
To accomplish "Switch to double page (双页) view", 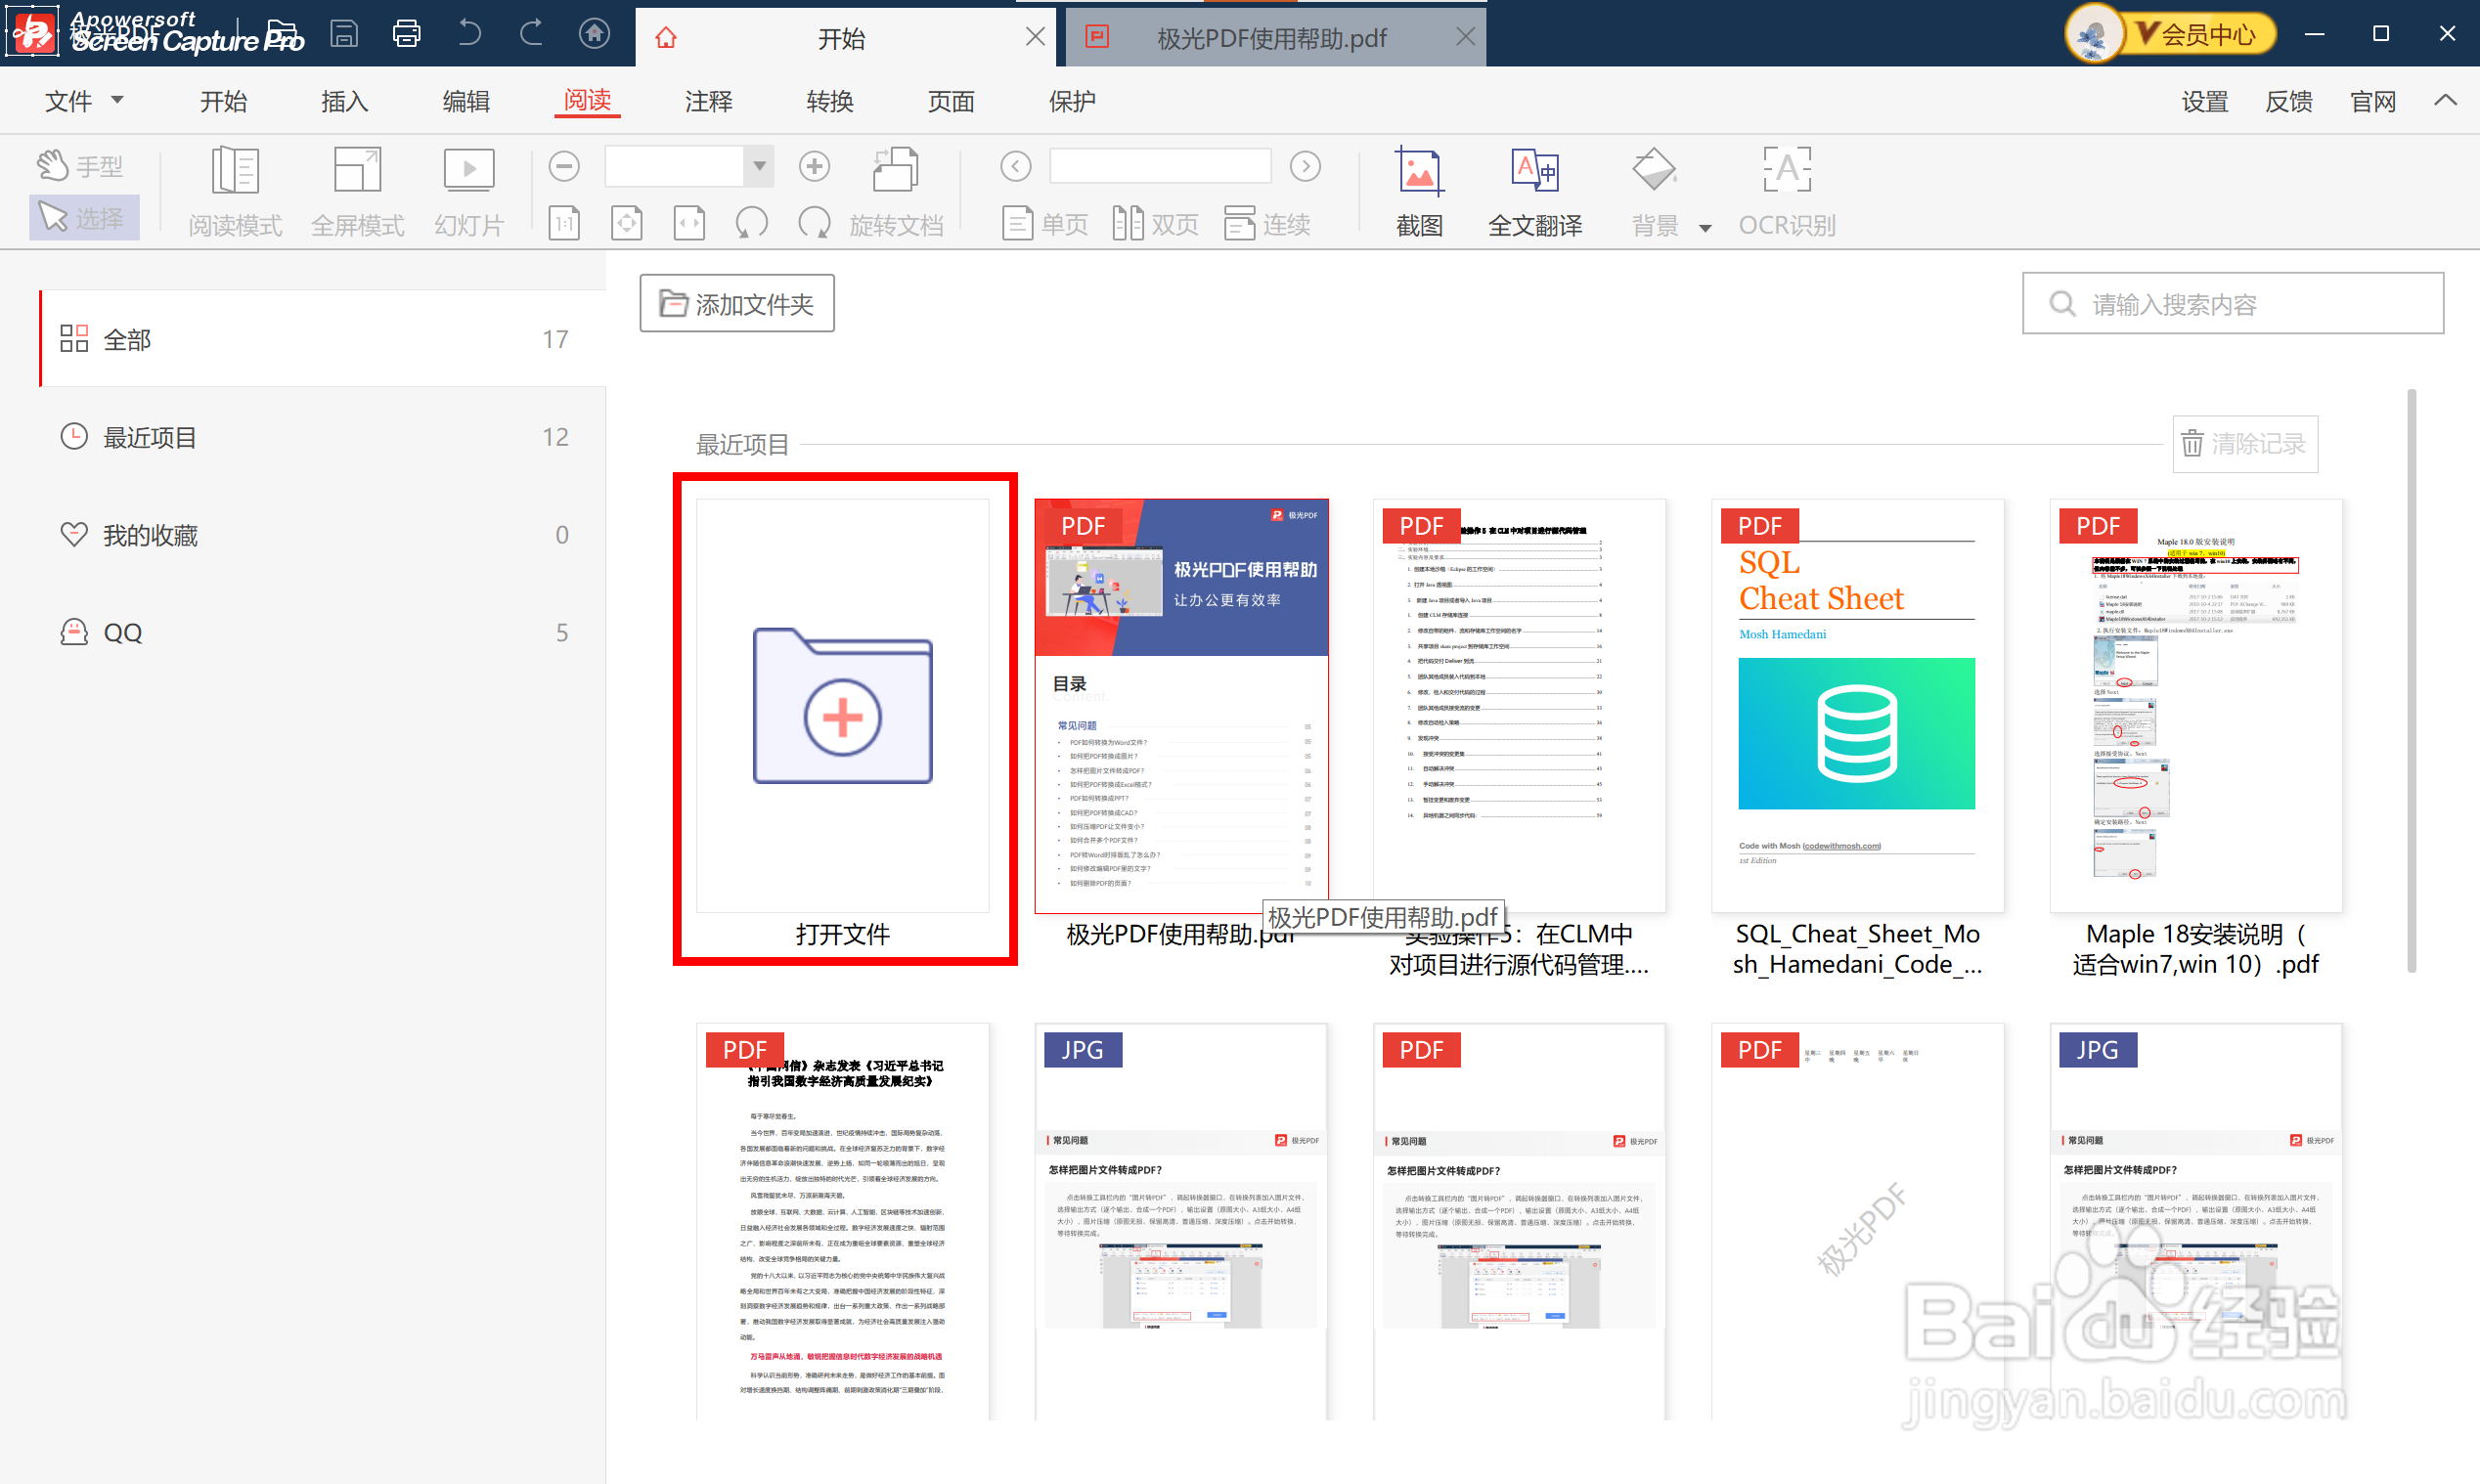I will tap(1155, 224).
